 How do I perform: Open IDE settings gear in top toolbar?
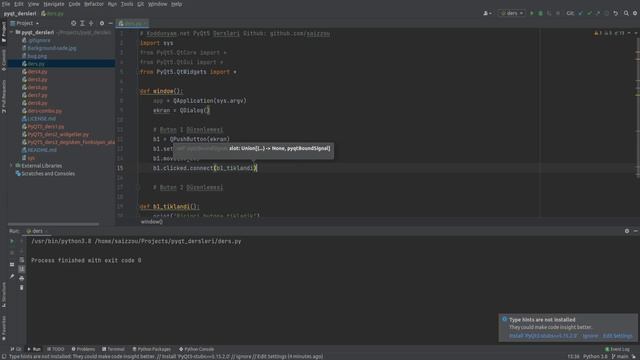[x=635, y=13]
